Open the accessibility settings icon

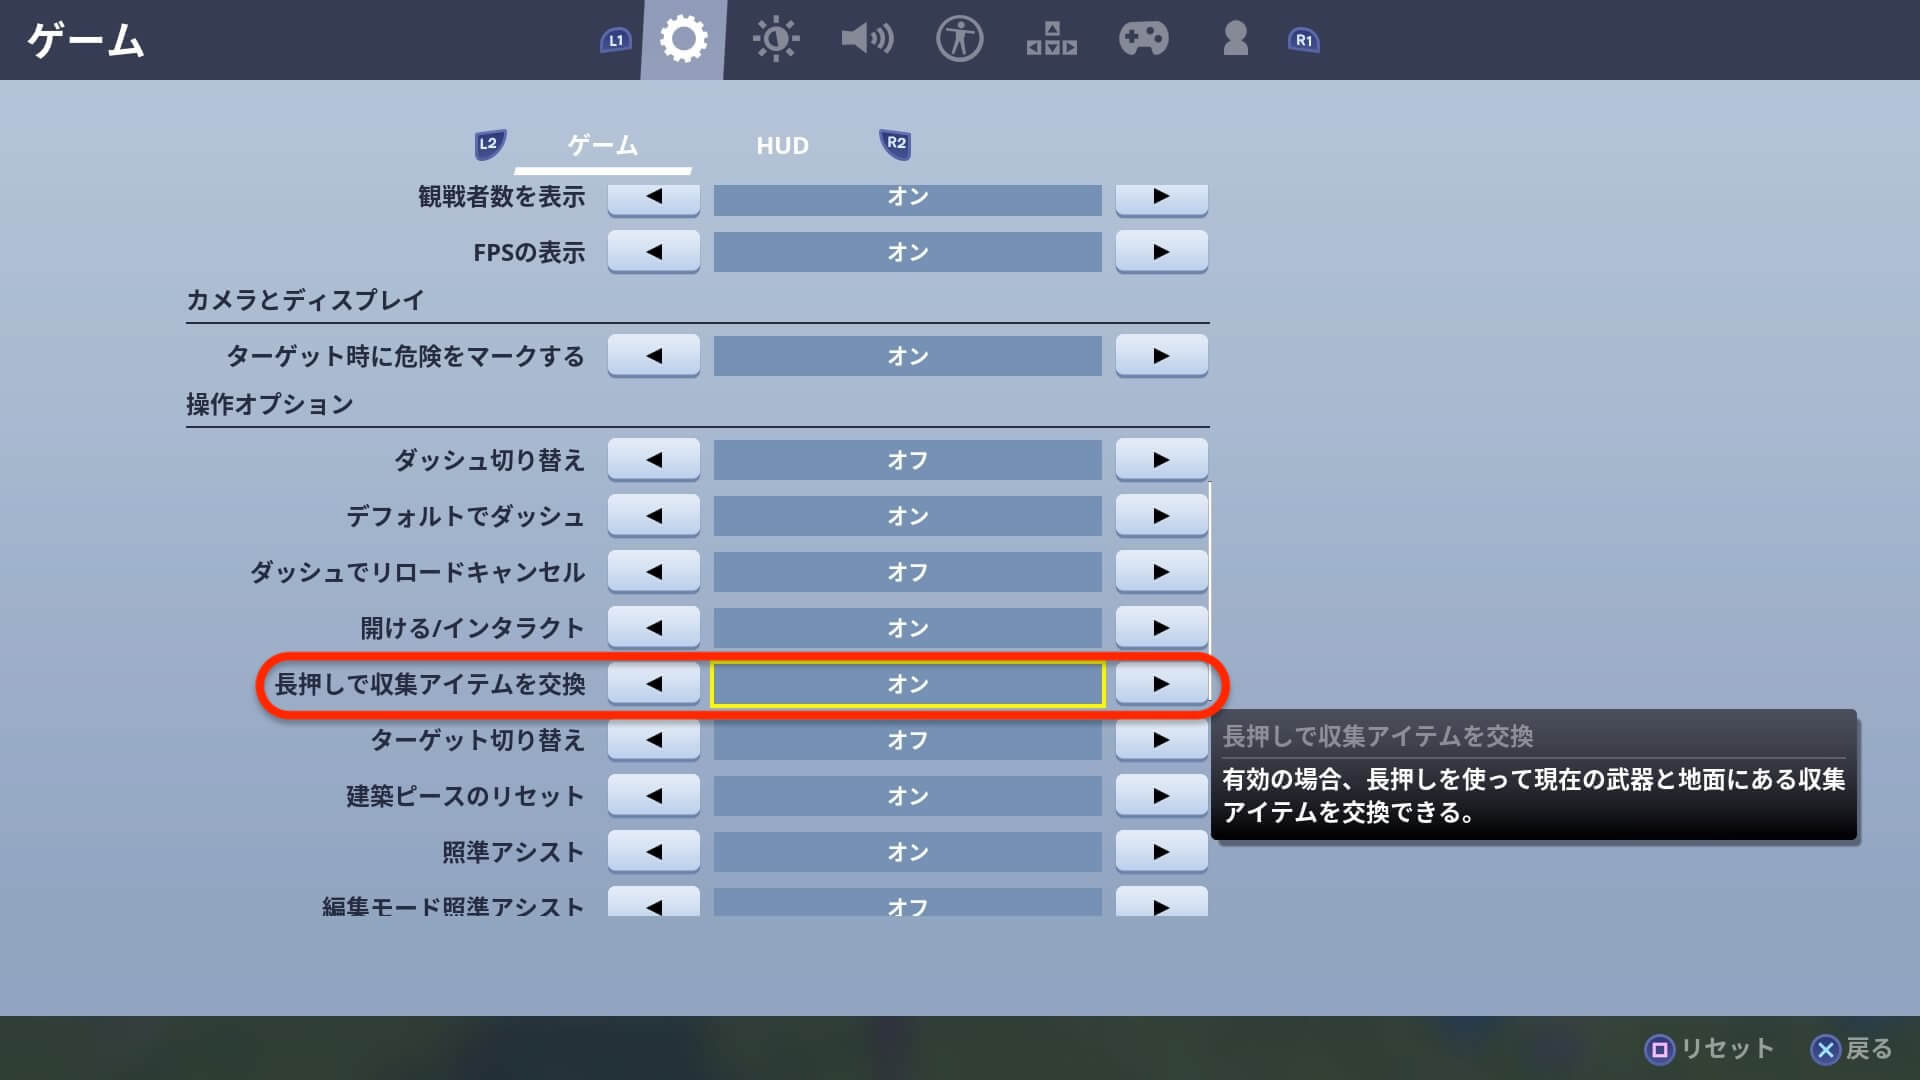[959, 40]
